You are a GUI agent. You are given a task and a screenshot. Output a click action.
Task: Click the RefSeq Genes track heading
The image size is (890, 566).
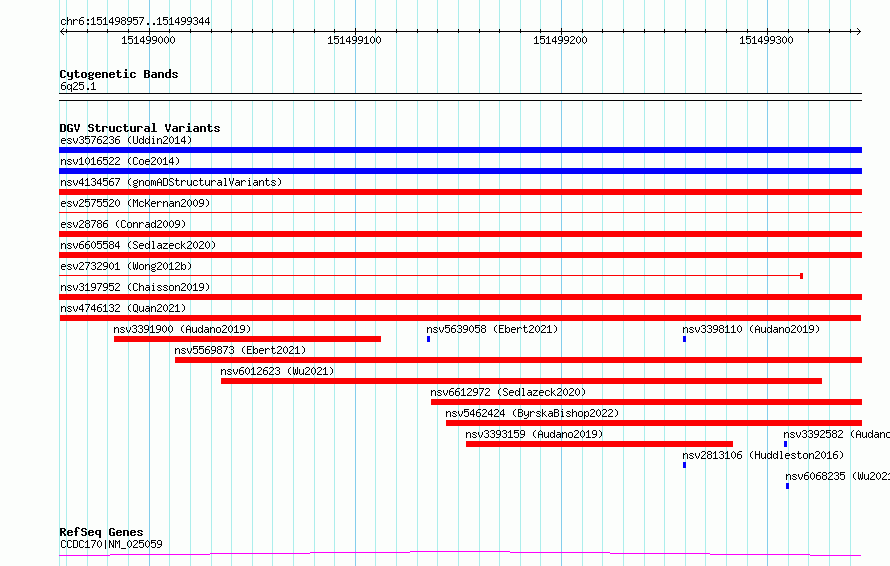101,532
